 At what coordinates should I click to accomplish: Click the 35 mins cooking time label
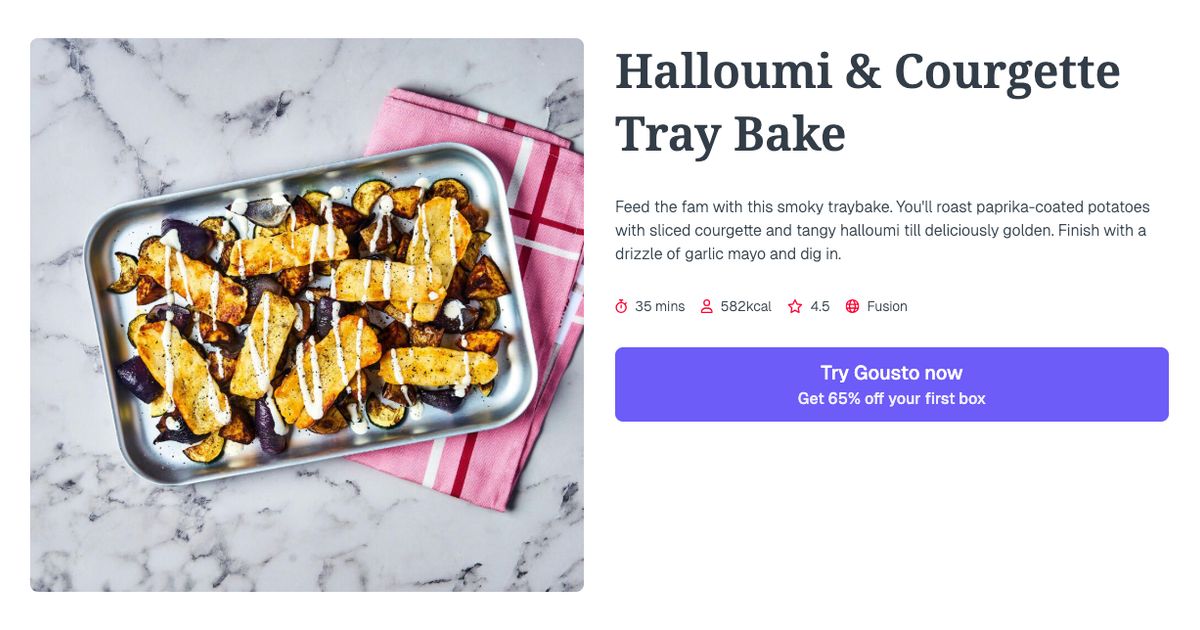point(660,306)
